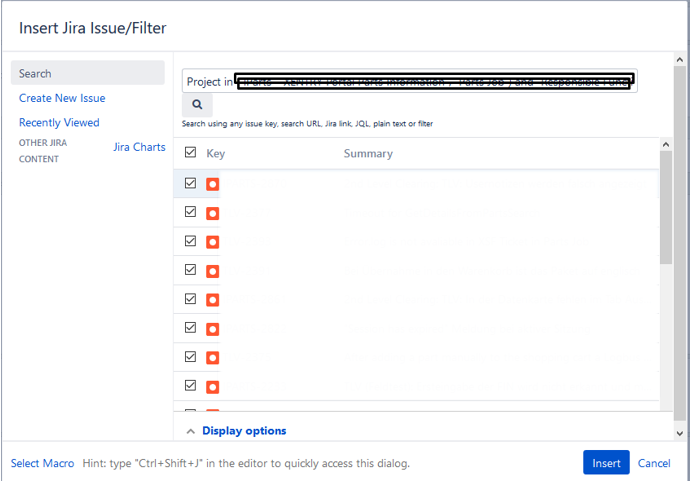Uncheck the first issue row checkbox
Image resolution: width=694 pixels, height=481 pixels.
(x=190, y=183)
